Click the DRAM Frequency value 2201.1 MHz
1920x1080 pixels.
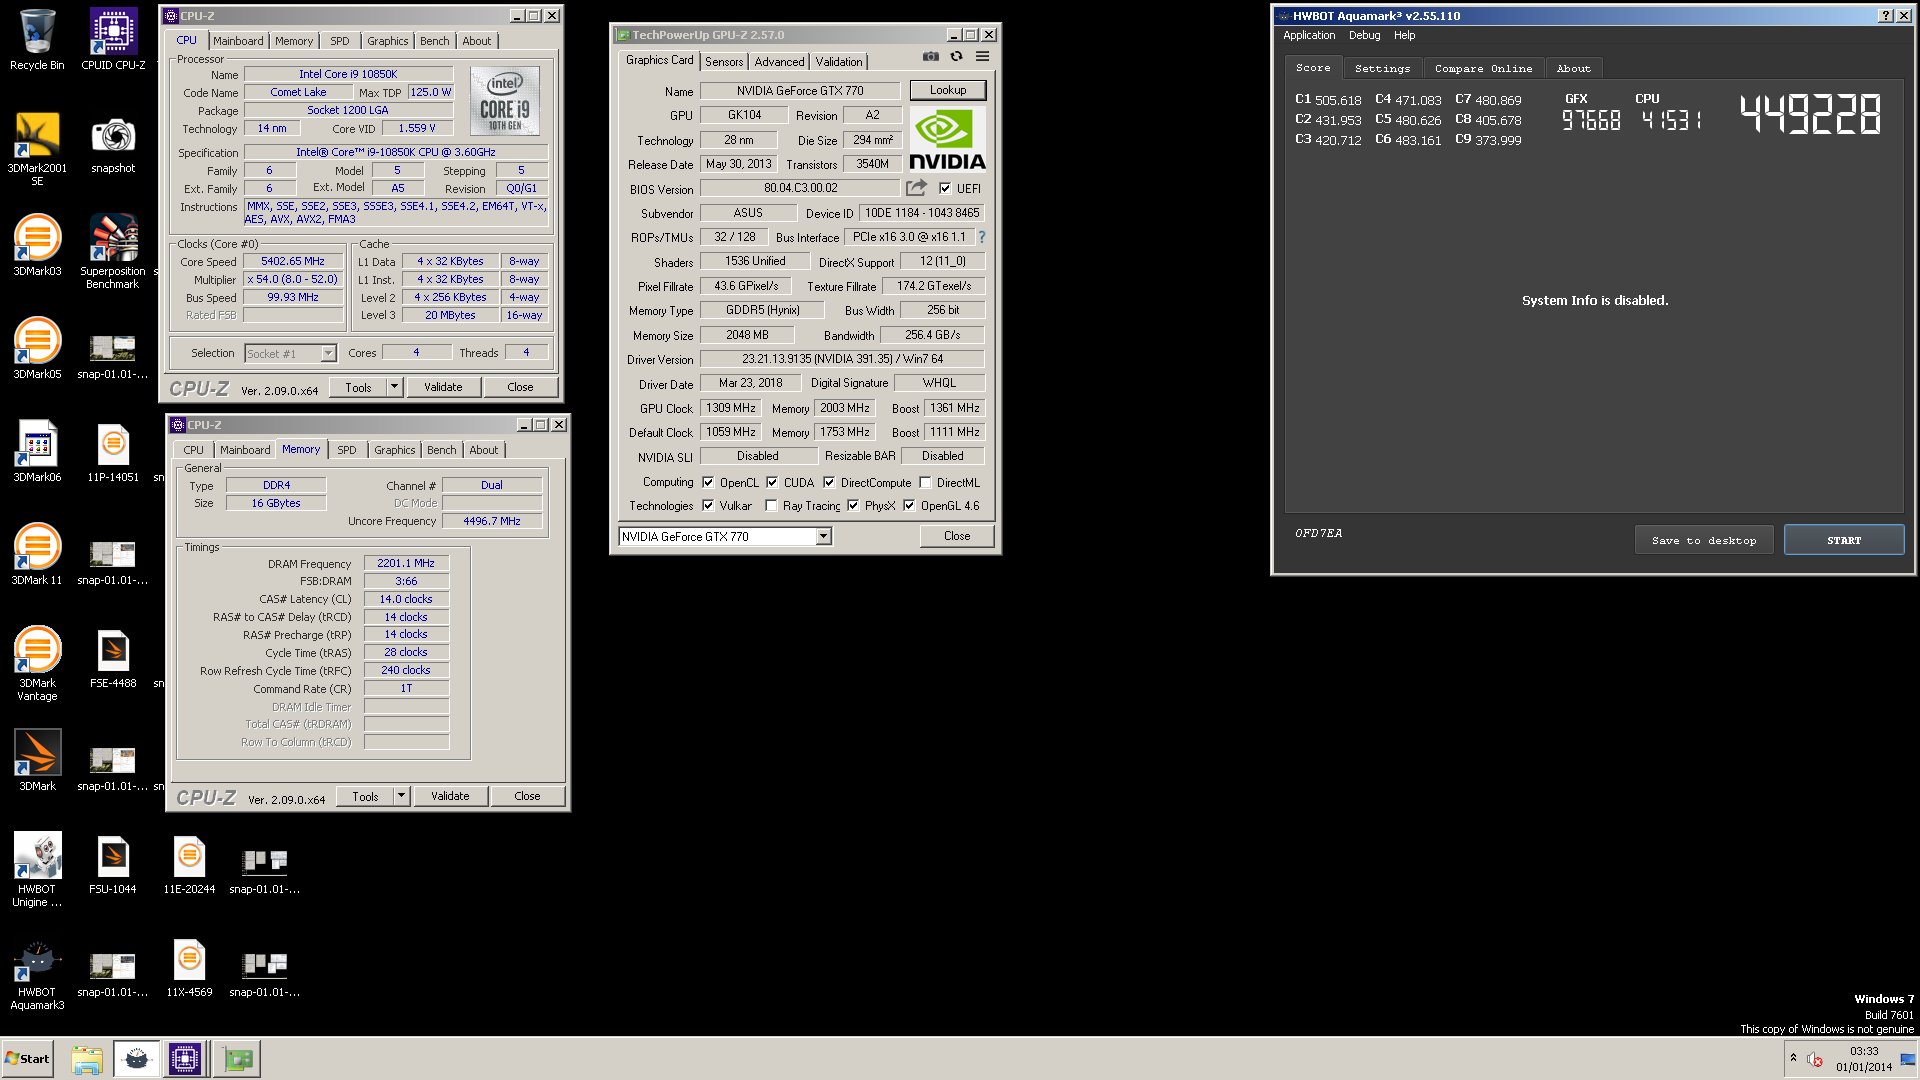[406, 563]
